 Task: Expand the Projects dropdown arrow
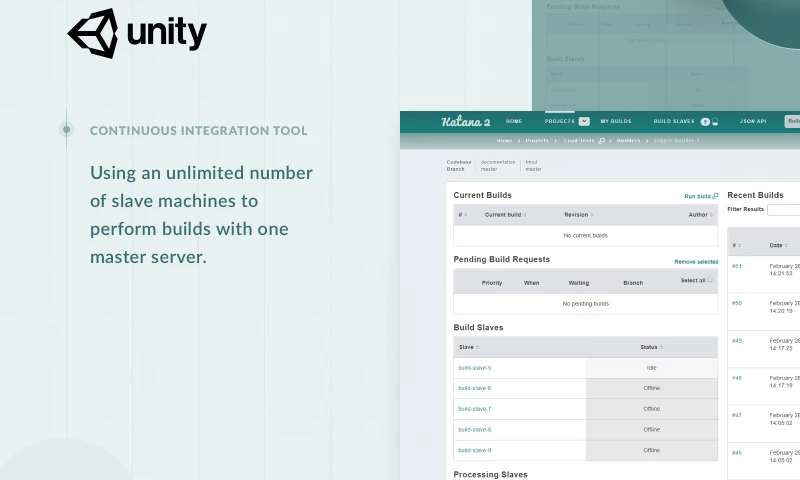point(584,121)
